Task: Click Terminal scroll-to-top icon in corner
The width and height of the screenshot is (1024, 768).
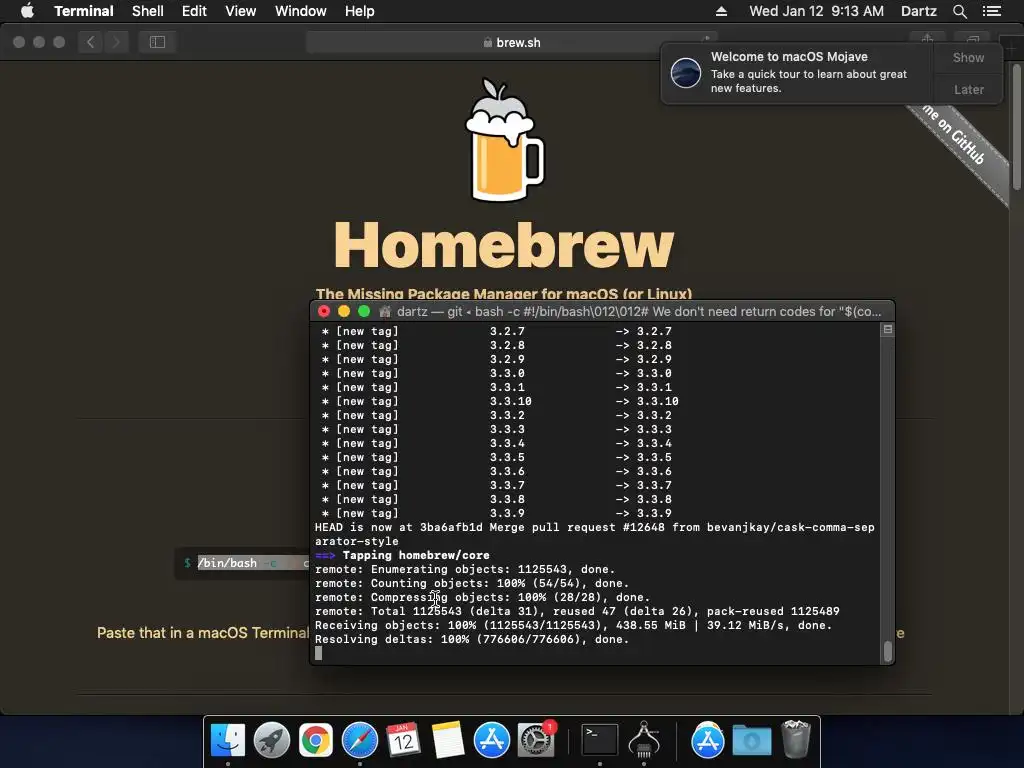Action: pyautogui.click(x=888, y=330)
